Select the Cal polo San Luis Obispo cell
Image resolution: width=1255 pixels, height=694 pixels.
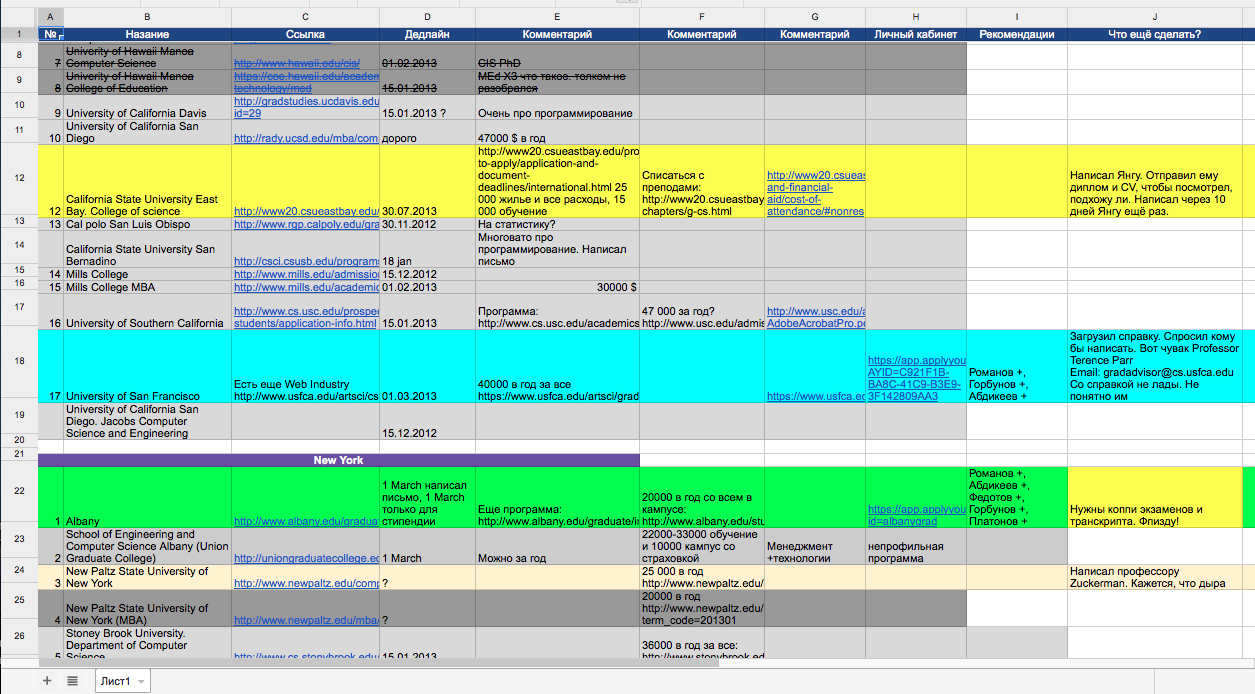point(147,224)
